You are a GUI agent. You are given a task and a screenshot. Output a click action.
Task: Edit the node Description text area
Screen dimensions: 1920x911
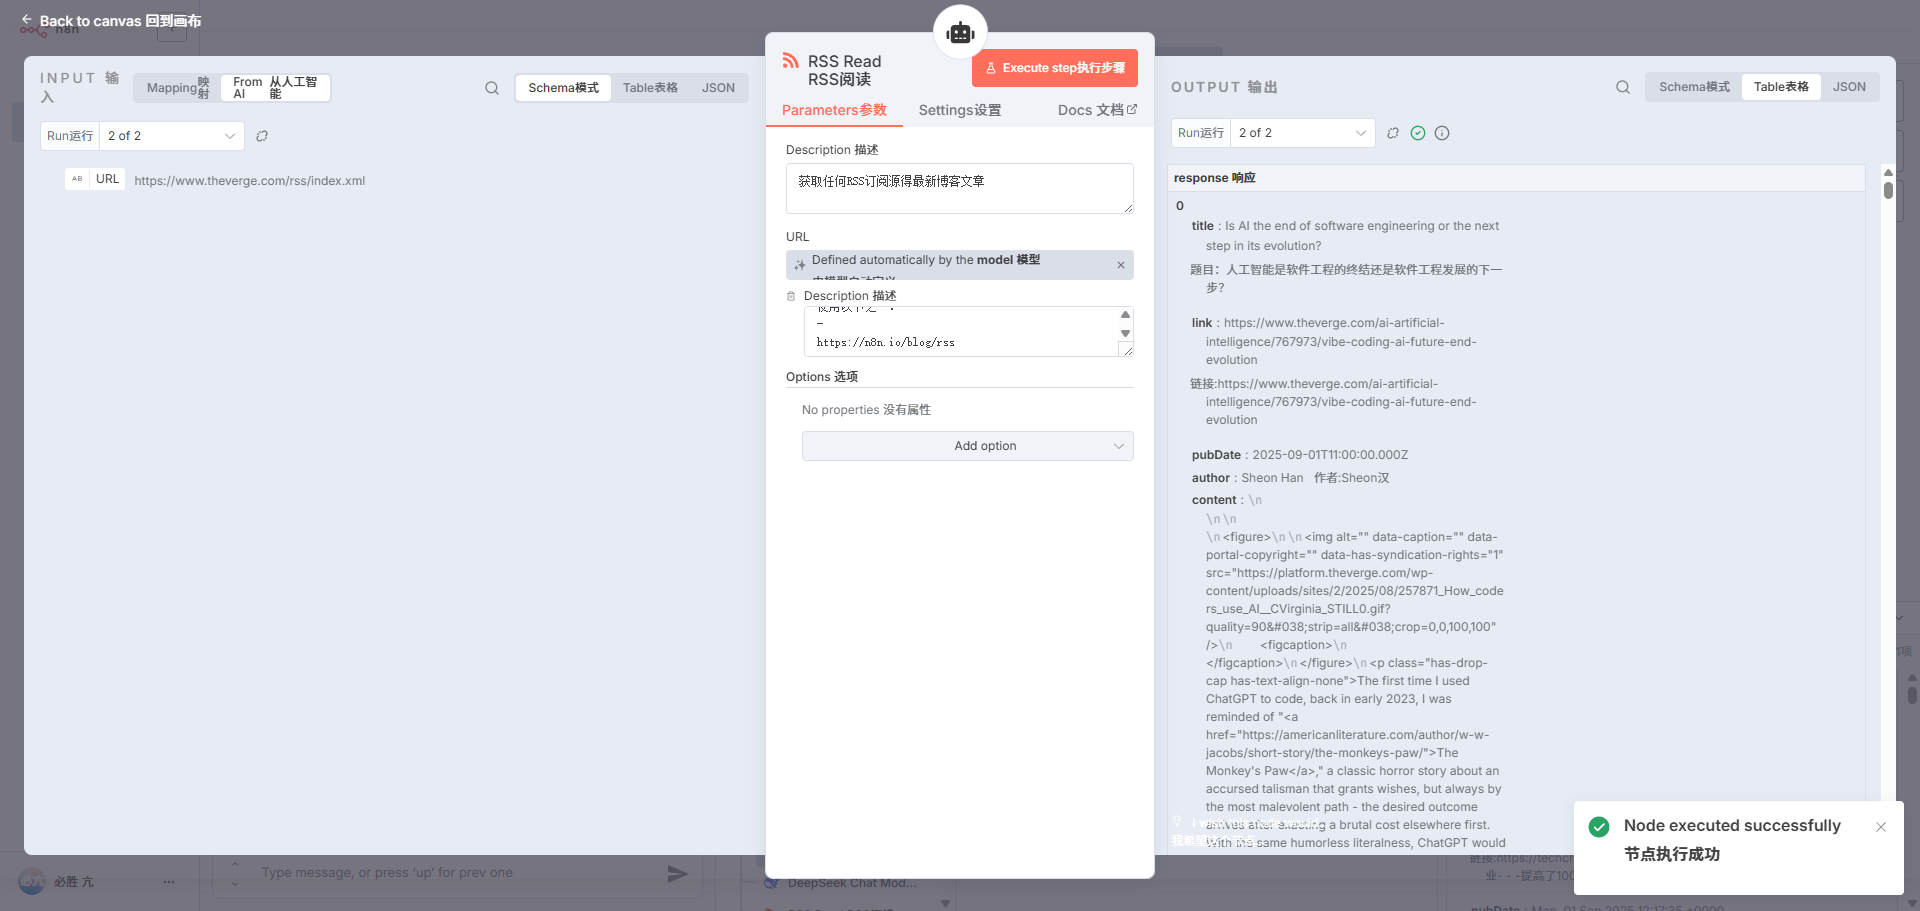pyautogui.click(x=960, y=188)
